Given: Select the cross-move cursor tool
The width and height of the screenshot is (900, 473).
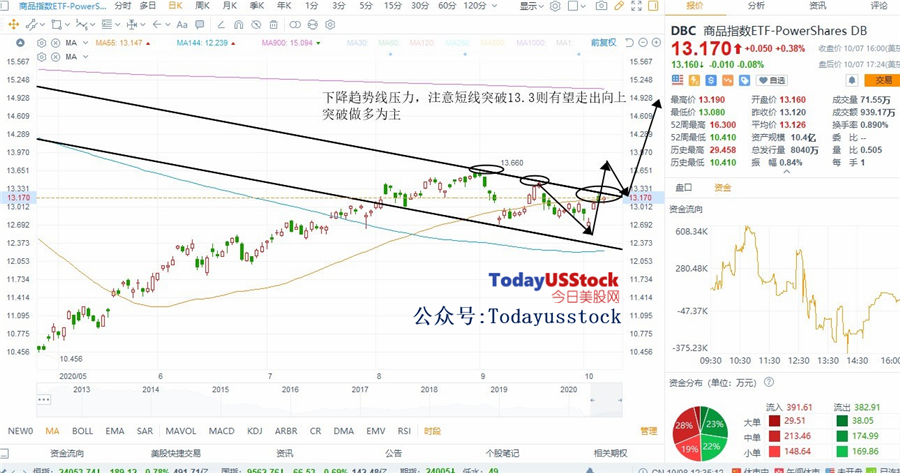Looking at the screenshot, I should coord(13,25).
